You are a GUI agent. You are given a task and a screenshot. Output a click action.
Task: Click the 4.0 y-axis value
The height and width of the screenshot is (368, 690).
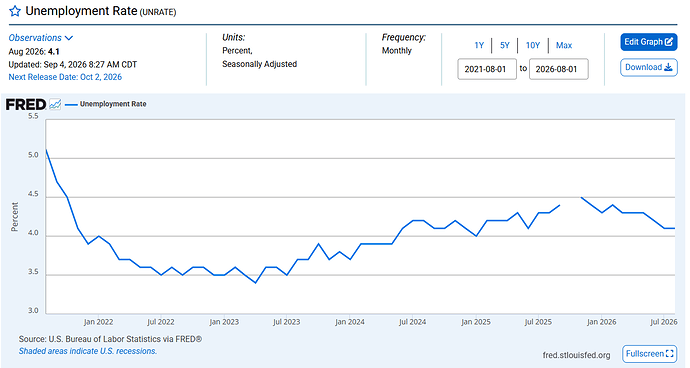click(x=33, y=233)
